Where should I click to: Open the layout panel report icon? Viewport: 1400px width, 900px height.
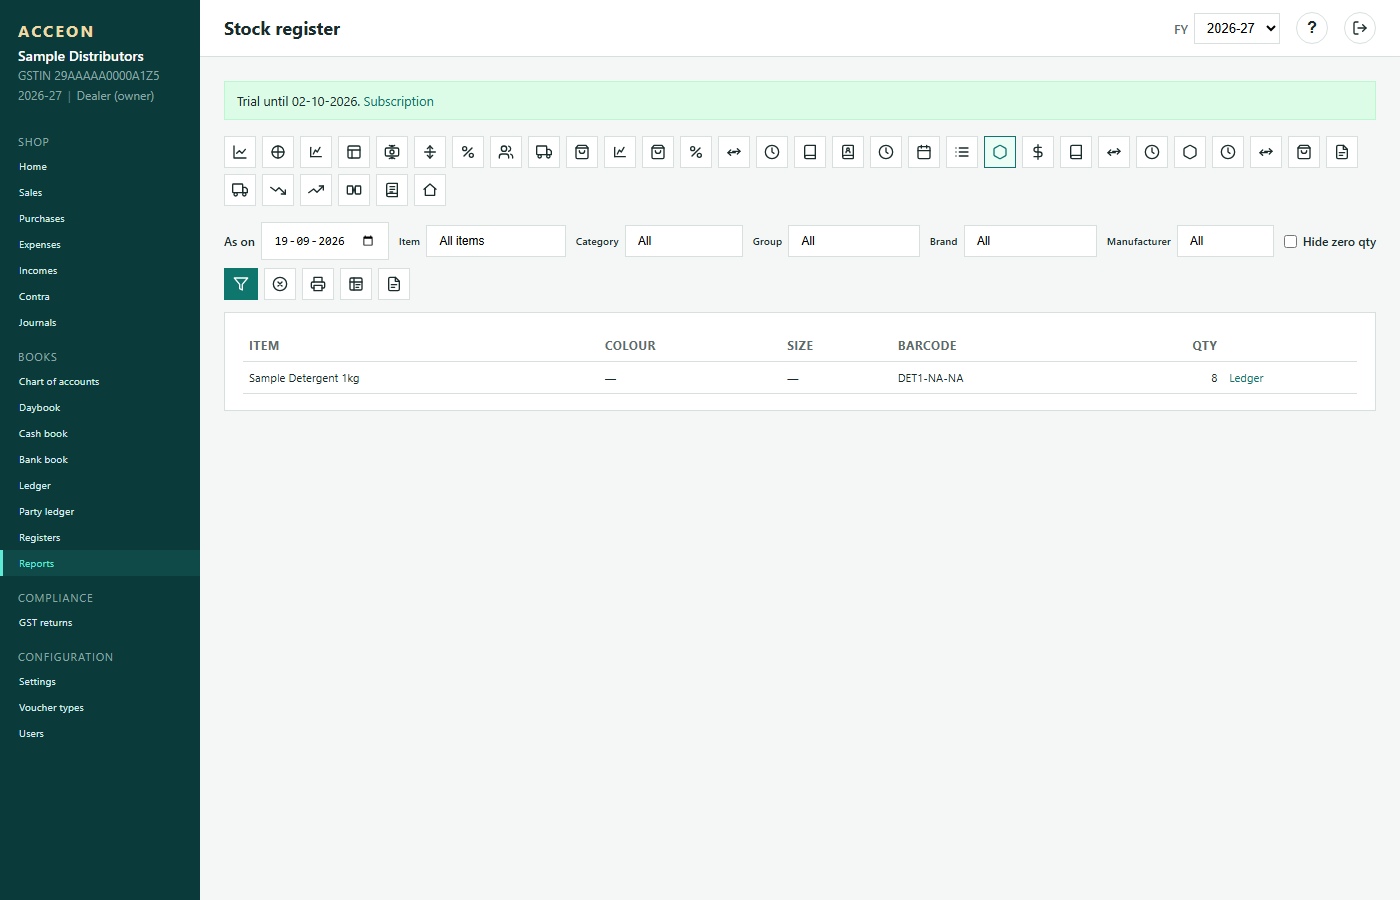click(x=354, y=152)
